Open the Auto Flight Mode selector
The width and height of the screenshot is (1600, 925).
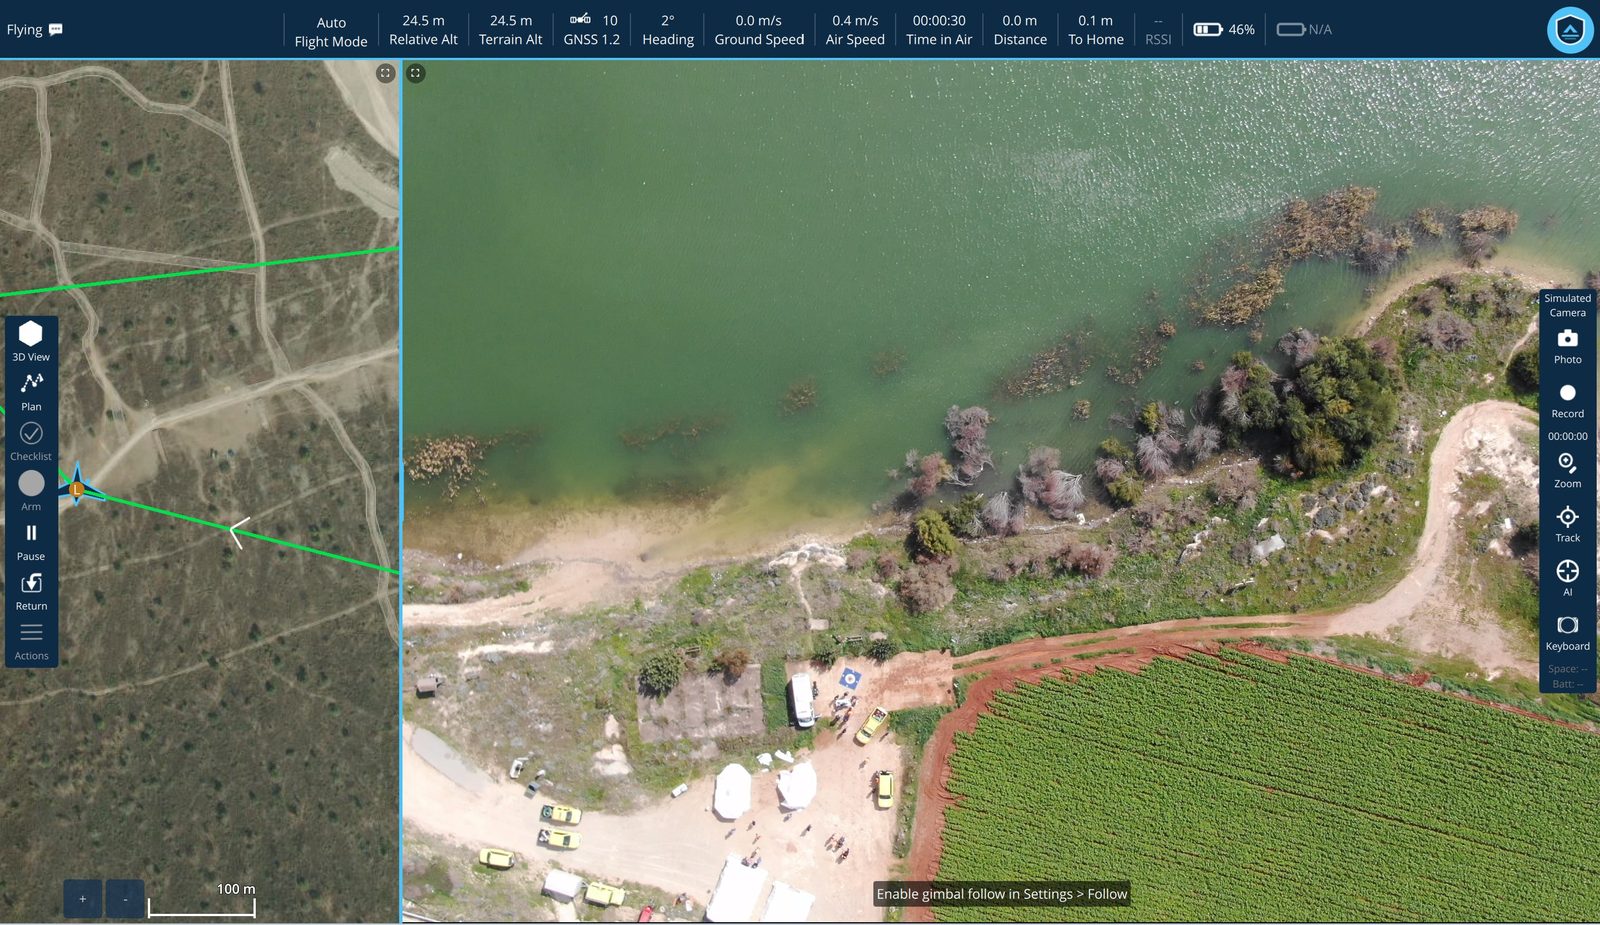point(331,31)
